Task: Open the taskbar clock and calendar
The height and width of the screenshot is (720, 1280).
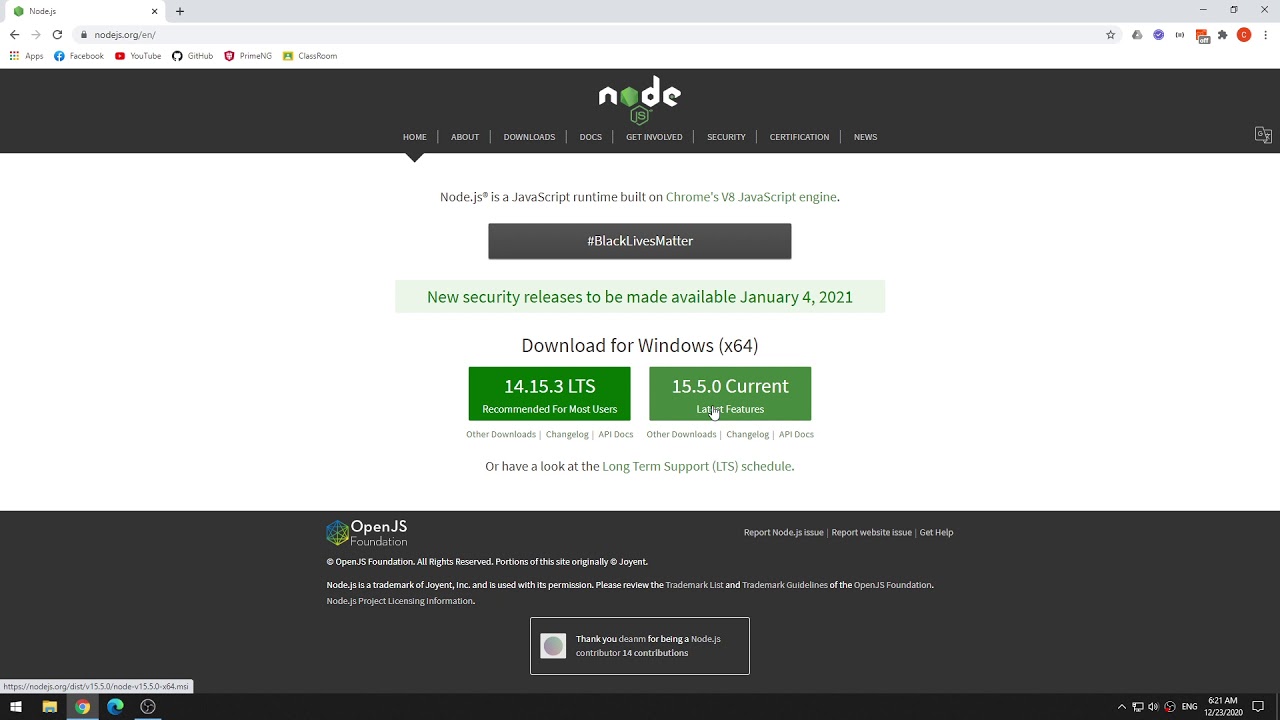Action: coord(1224,707)
